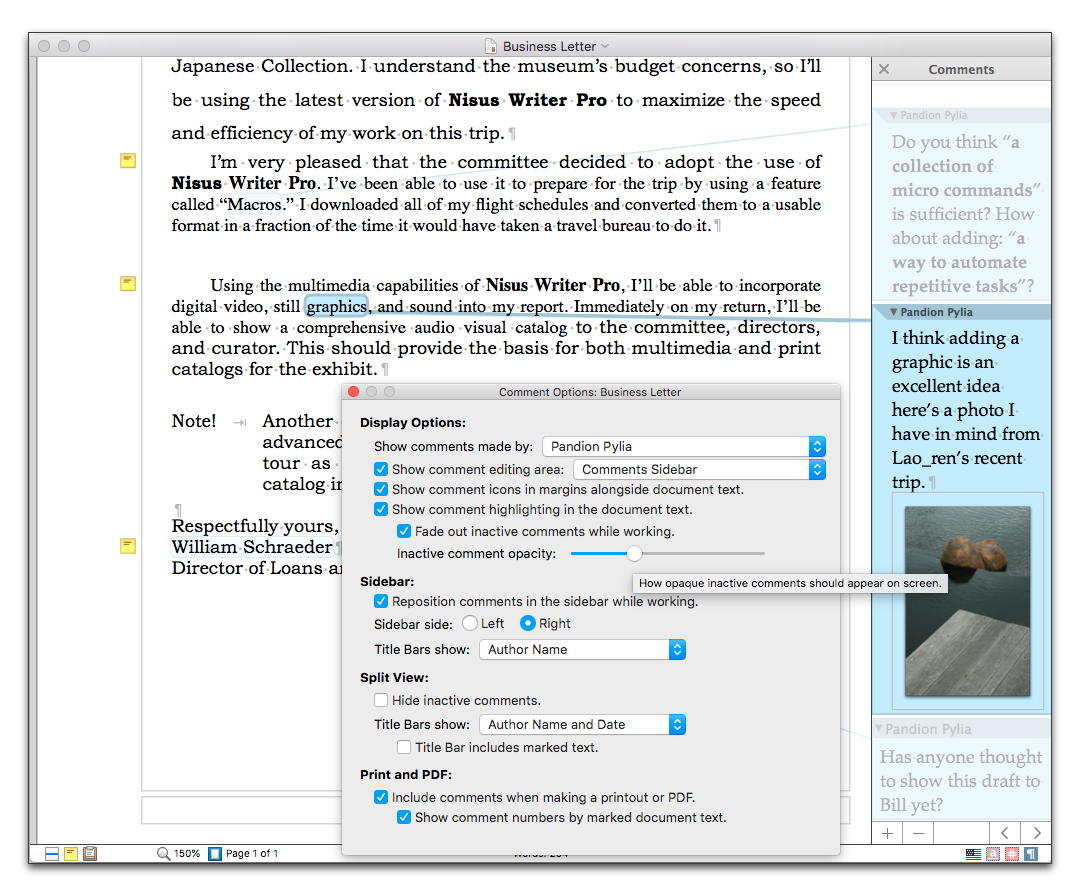Close the Comments sidebar with the X
Viewport: 1080px width, 896px height.
(884, 69)
